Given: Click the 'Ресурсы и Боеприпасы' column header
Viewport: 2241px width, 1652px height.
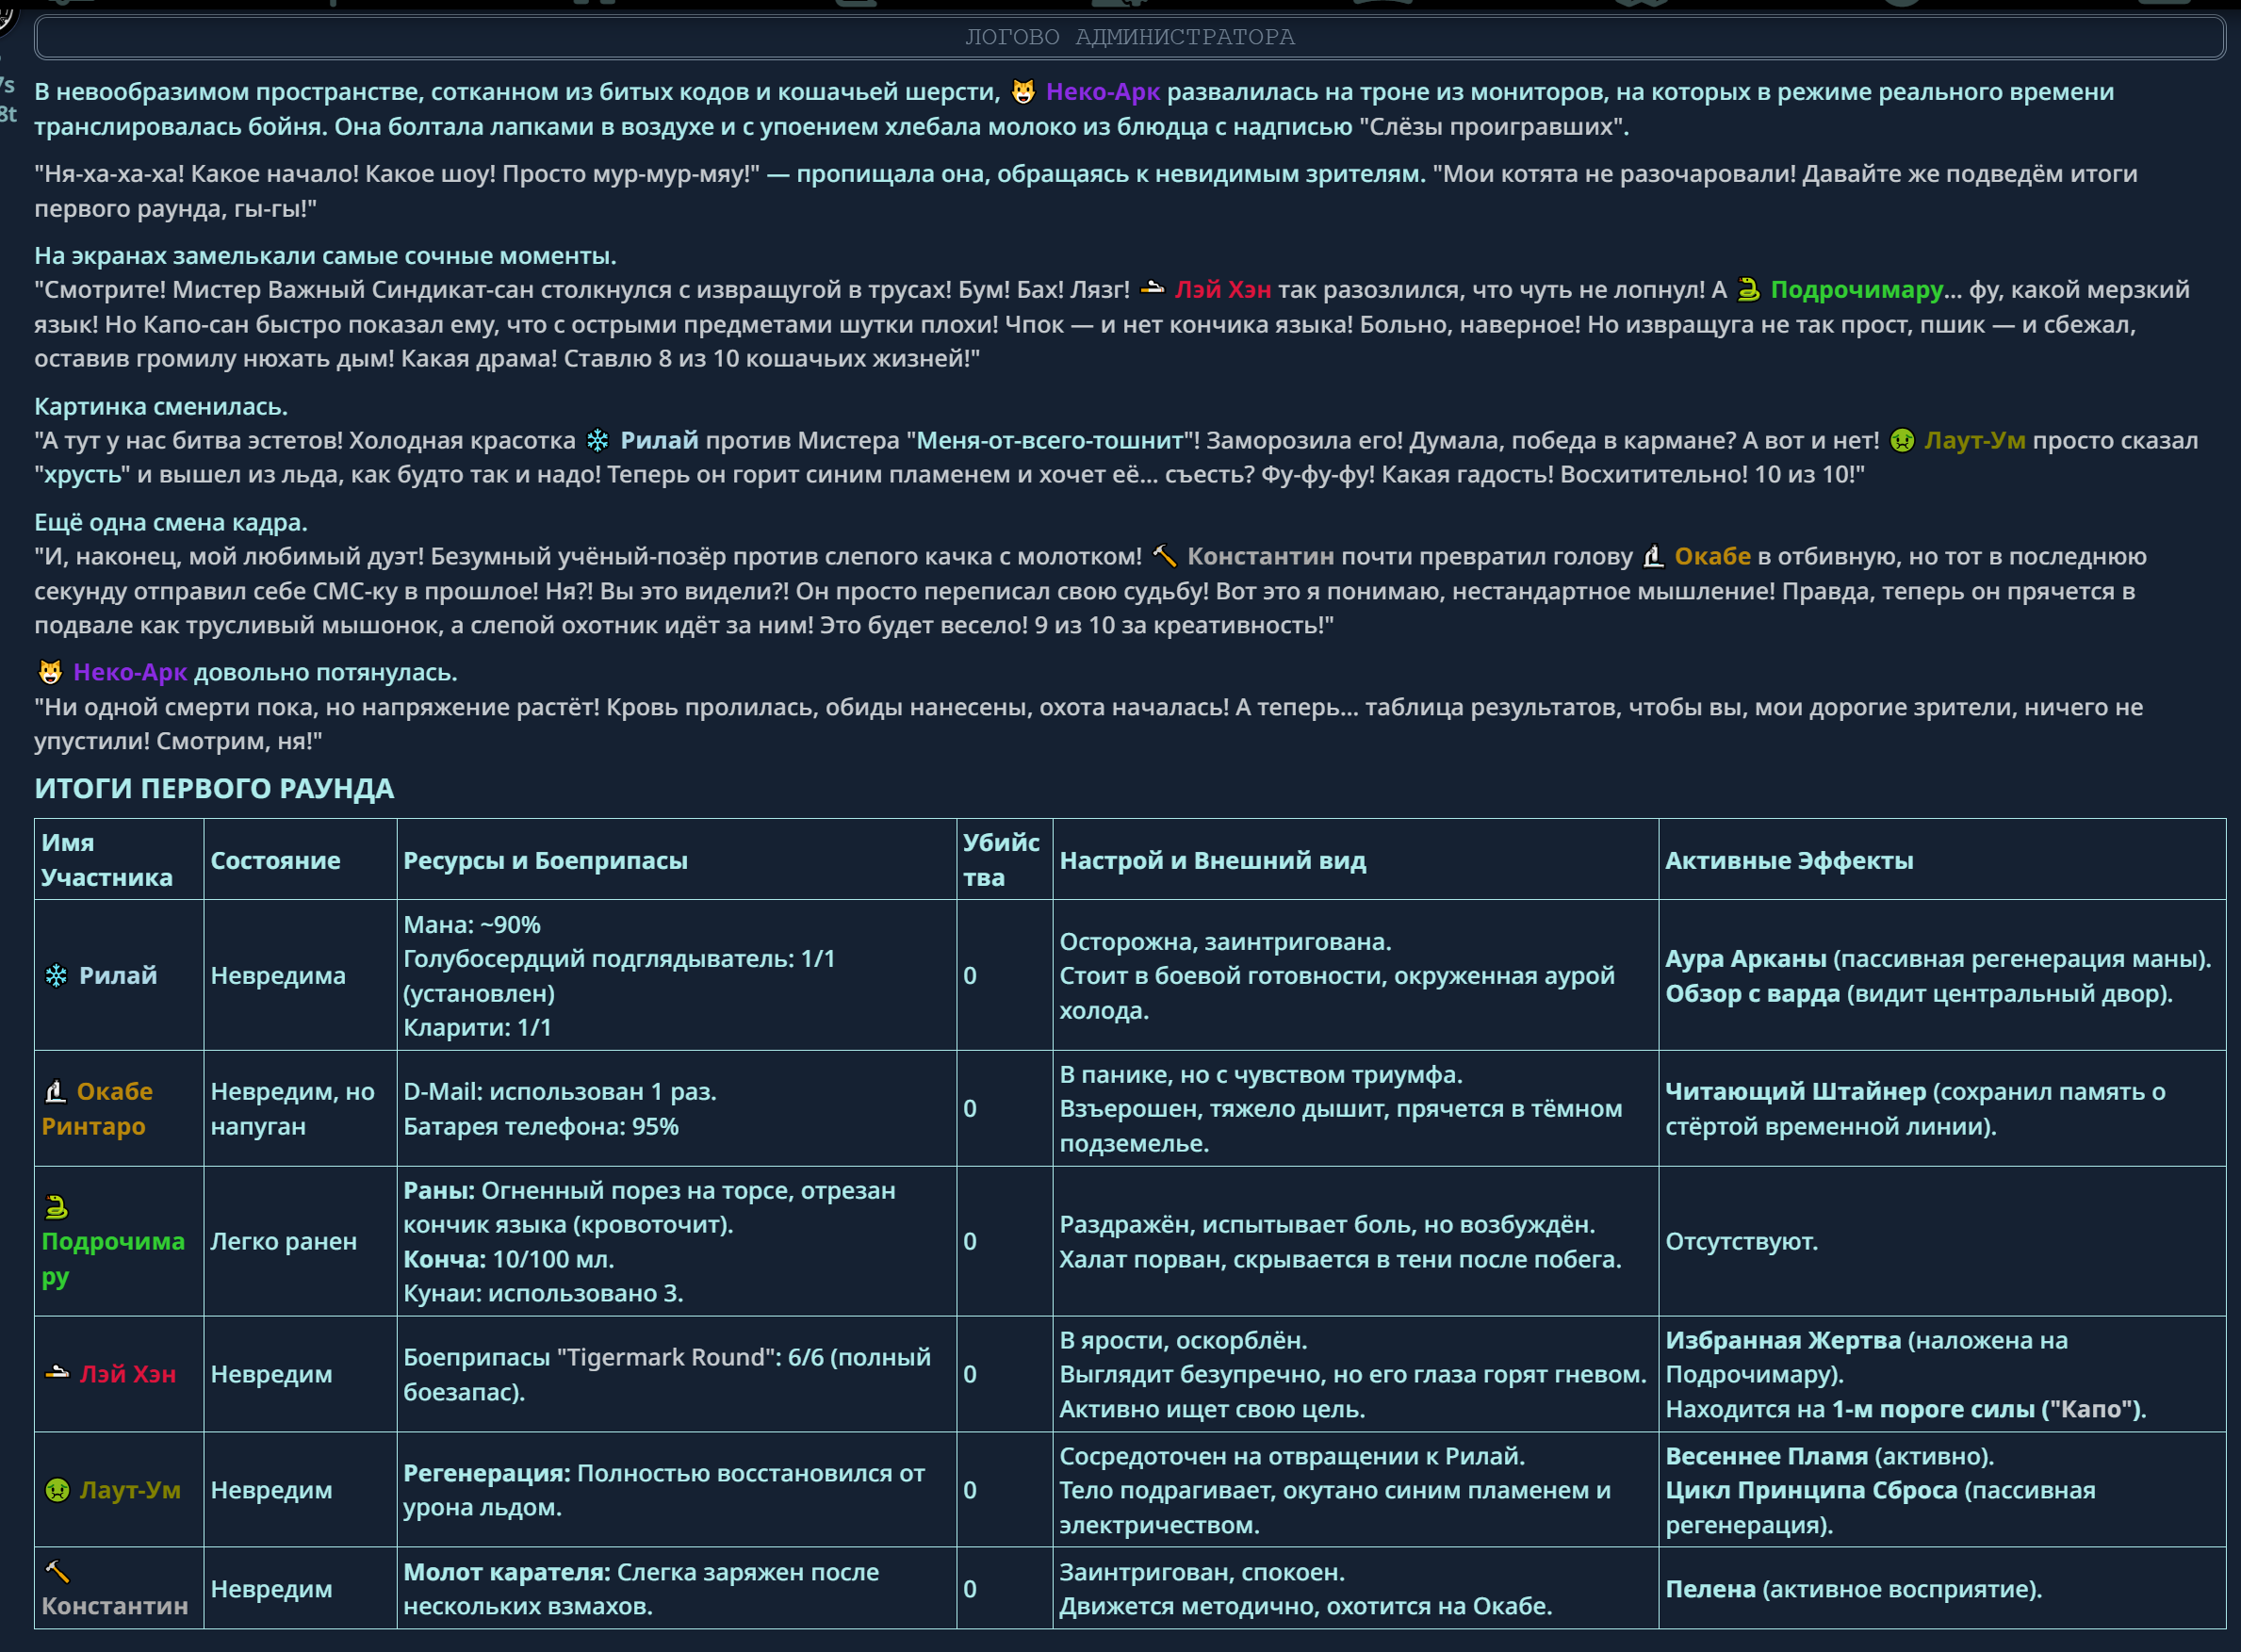Looking at the screenshot, I should (545, 861).
